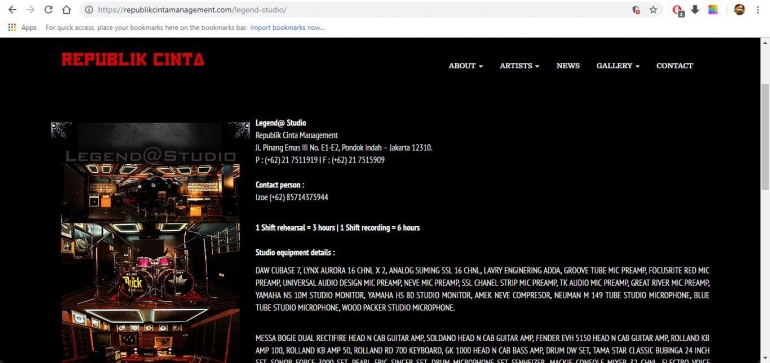Screen dimensions: 770x363
Task: Click the page vertical scrollbar
Action: click(x=765, y=137)
